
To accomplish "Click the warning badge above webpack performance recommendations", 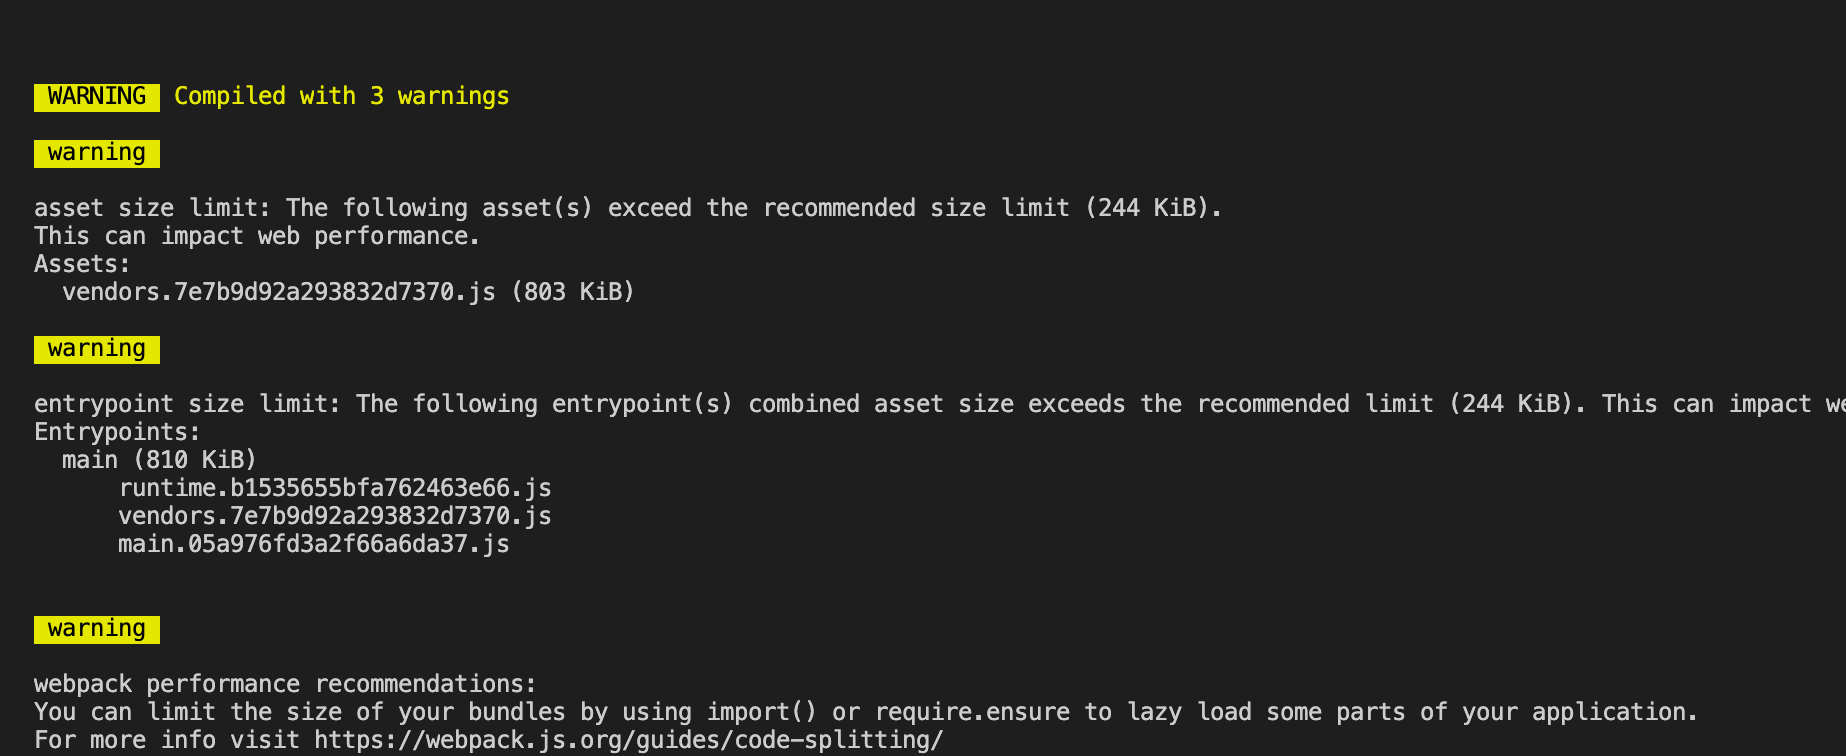I will click(97, 629).
